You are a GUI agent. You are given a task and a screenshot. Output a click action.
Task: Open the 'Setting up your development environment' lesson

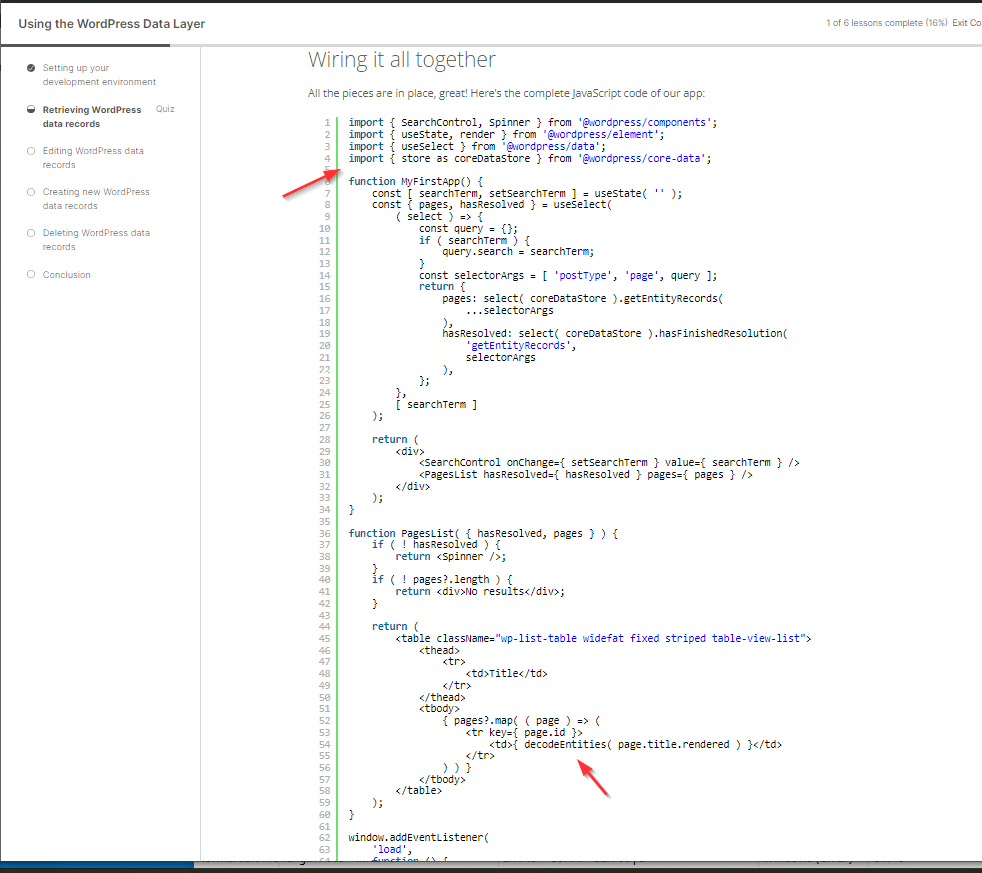pyautogui.click(x=99, y=75)
